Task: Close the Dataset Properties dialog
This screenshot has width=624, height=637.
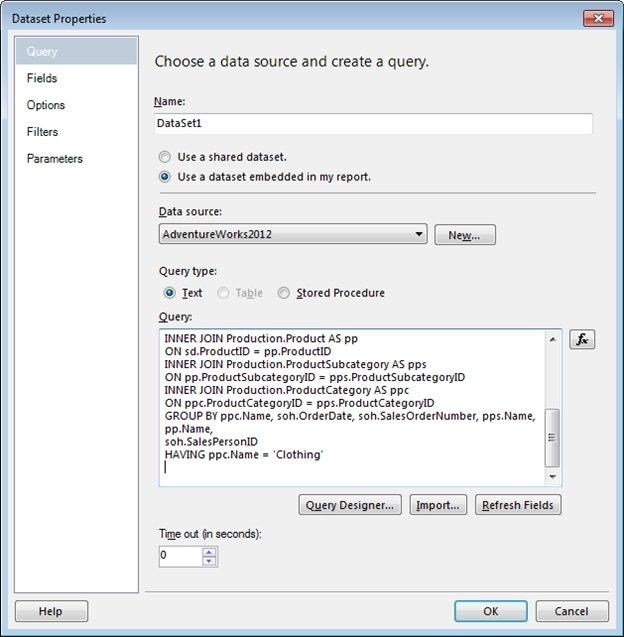Action: [x=598, y=18]
